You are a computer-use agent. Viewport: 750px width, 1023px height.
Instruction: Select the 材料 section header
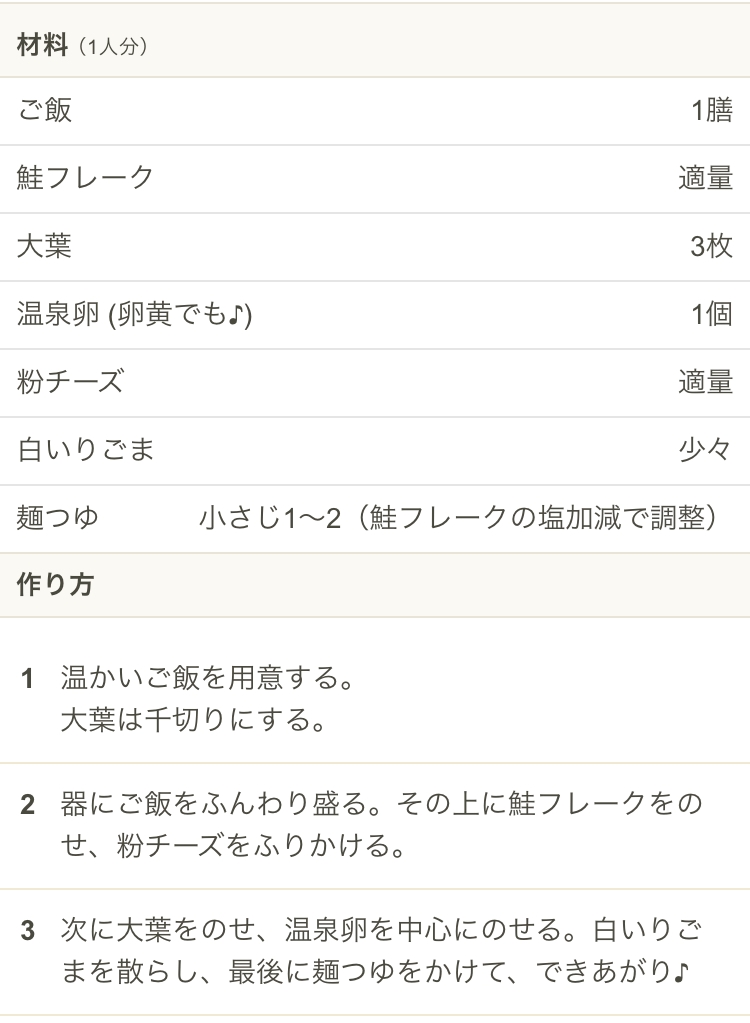coord(375,40)
